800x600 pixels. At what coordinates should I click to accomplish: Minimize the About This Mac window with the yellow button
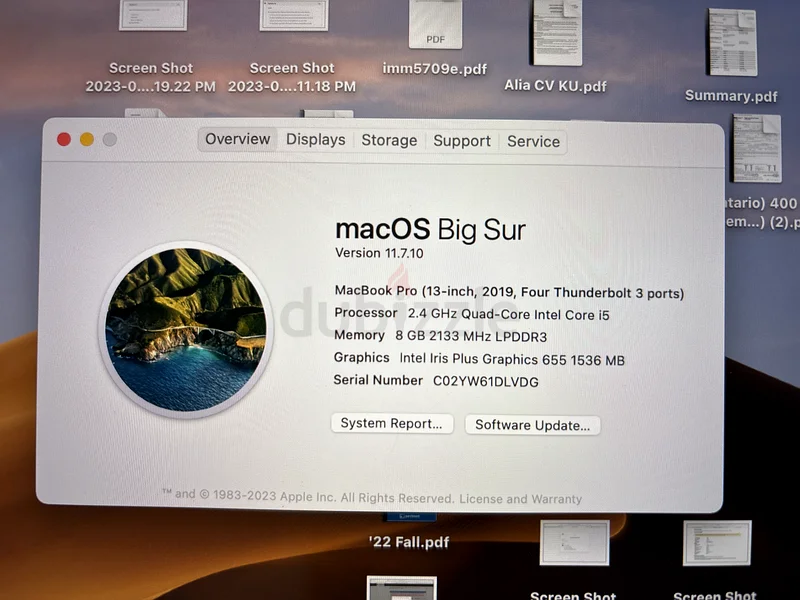[x=87, y=139]
